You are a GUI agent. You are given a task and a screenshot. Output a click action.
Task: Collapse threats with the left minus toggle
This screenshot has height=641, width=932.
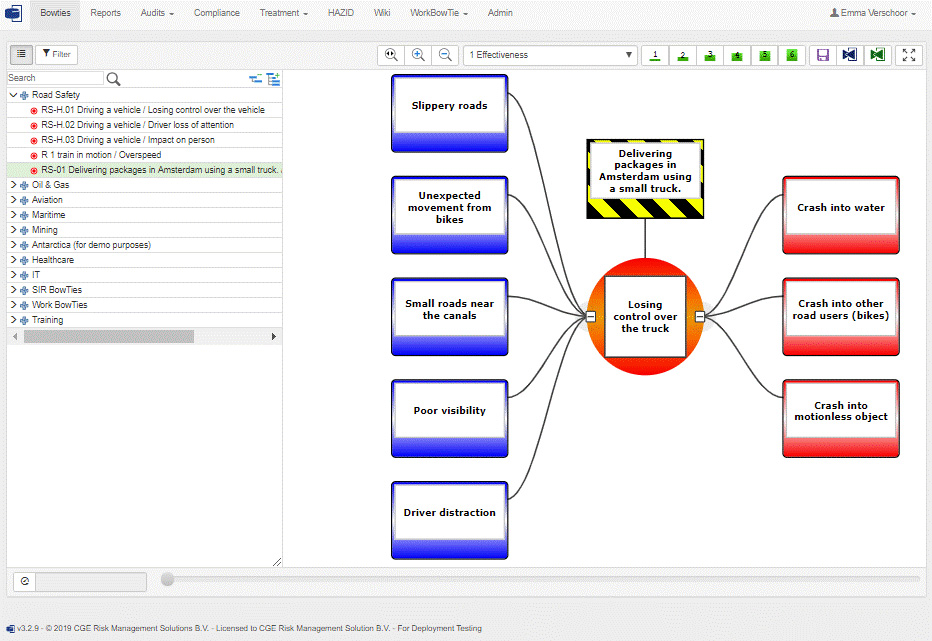[591, 317]
